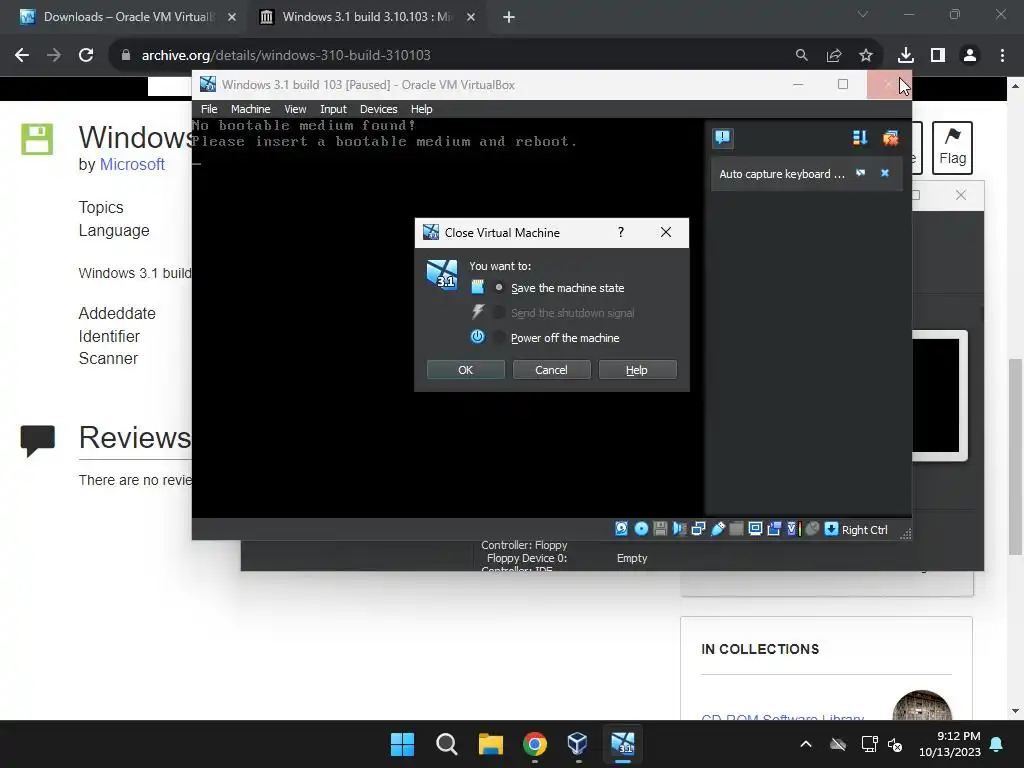Click the display indicator in VM status bar
Screen dimensions: 1024x768
pos(755,529)
